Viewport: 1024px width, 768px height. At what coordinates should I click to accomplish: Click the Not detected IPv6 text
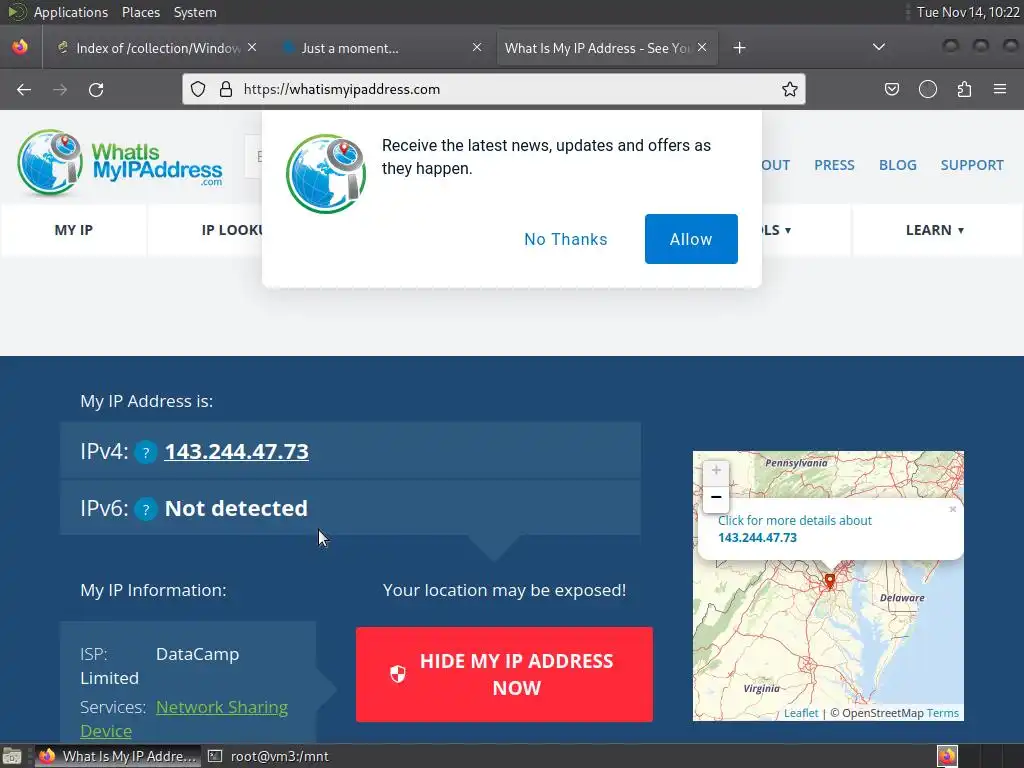click(x=236, y=508)
